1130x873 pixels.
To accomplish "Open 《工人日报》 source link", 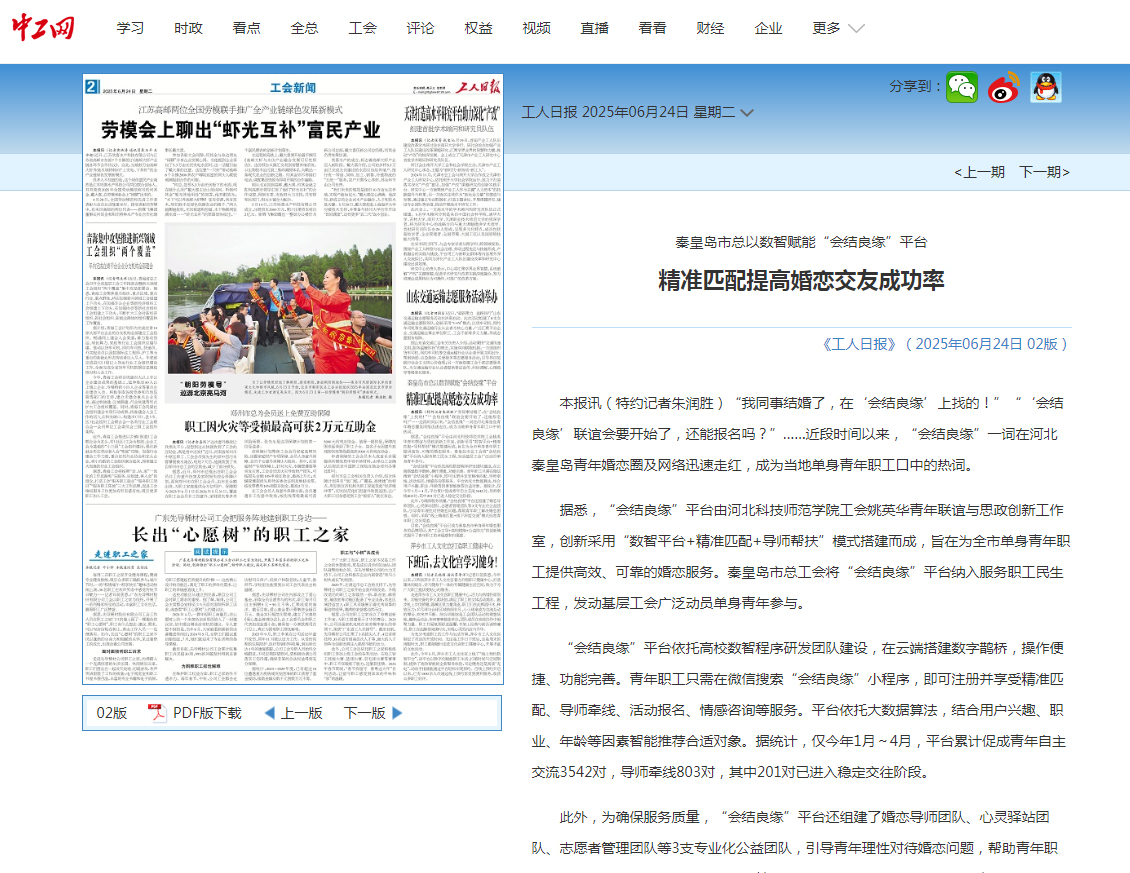I will click(859, 343).
